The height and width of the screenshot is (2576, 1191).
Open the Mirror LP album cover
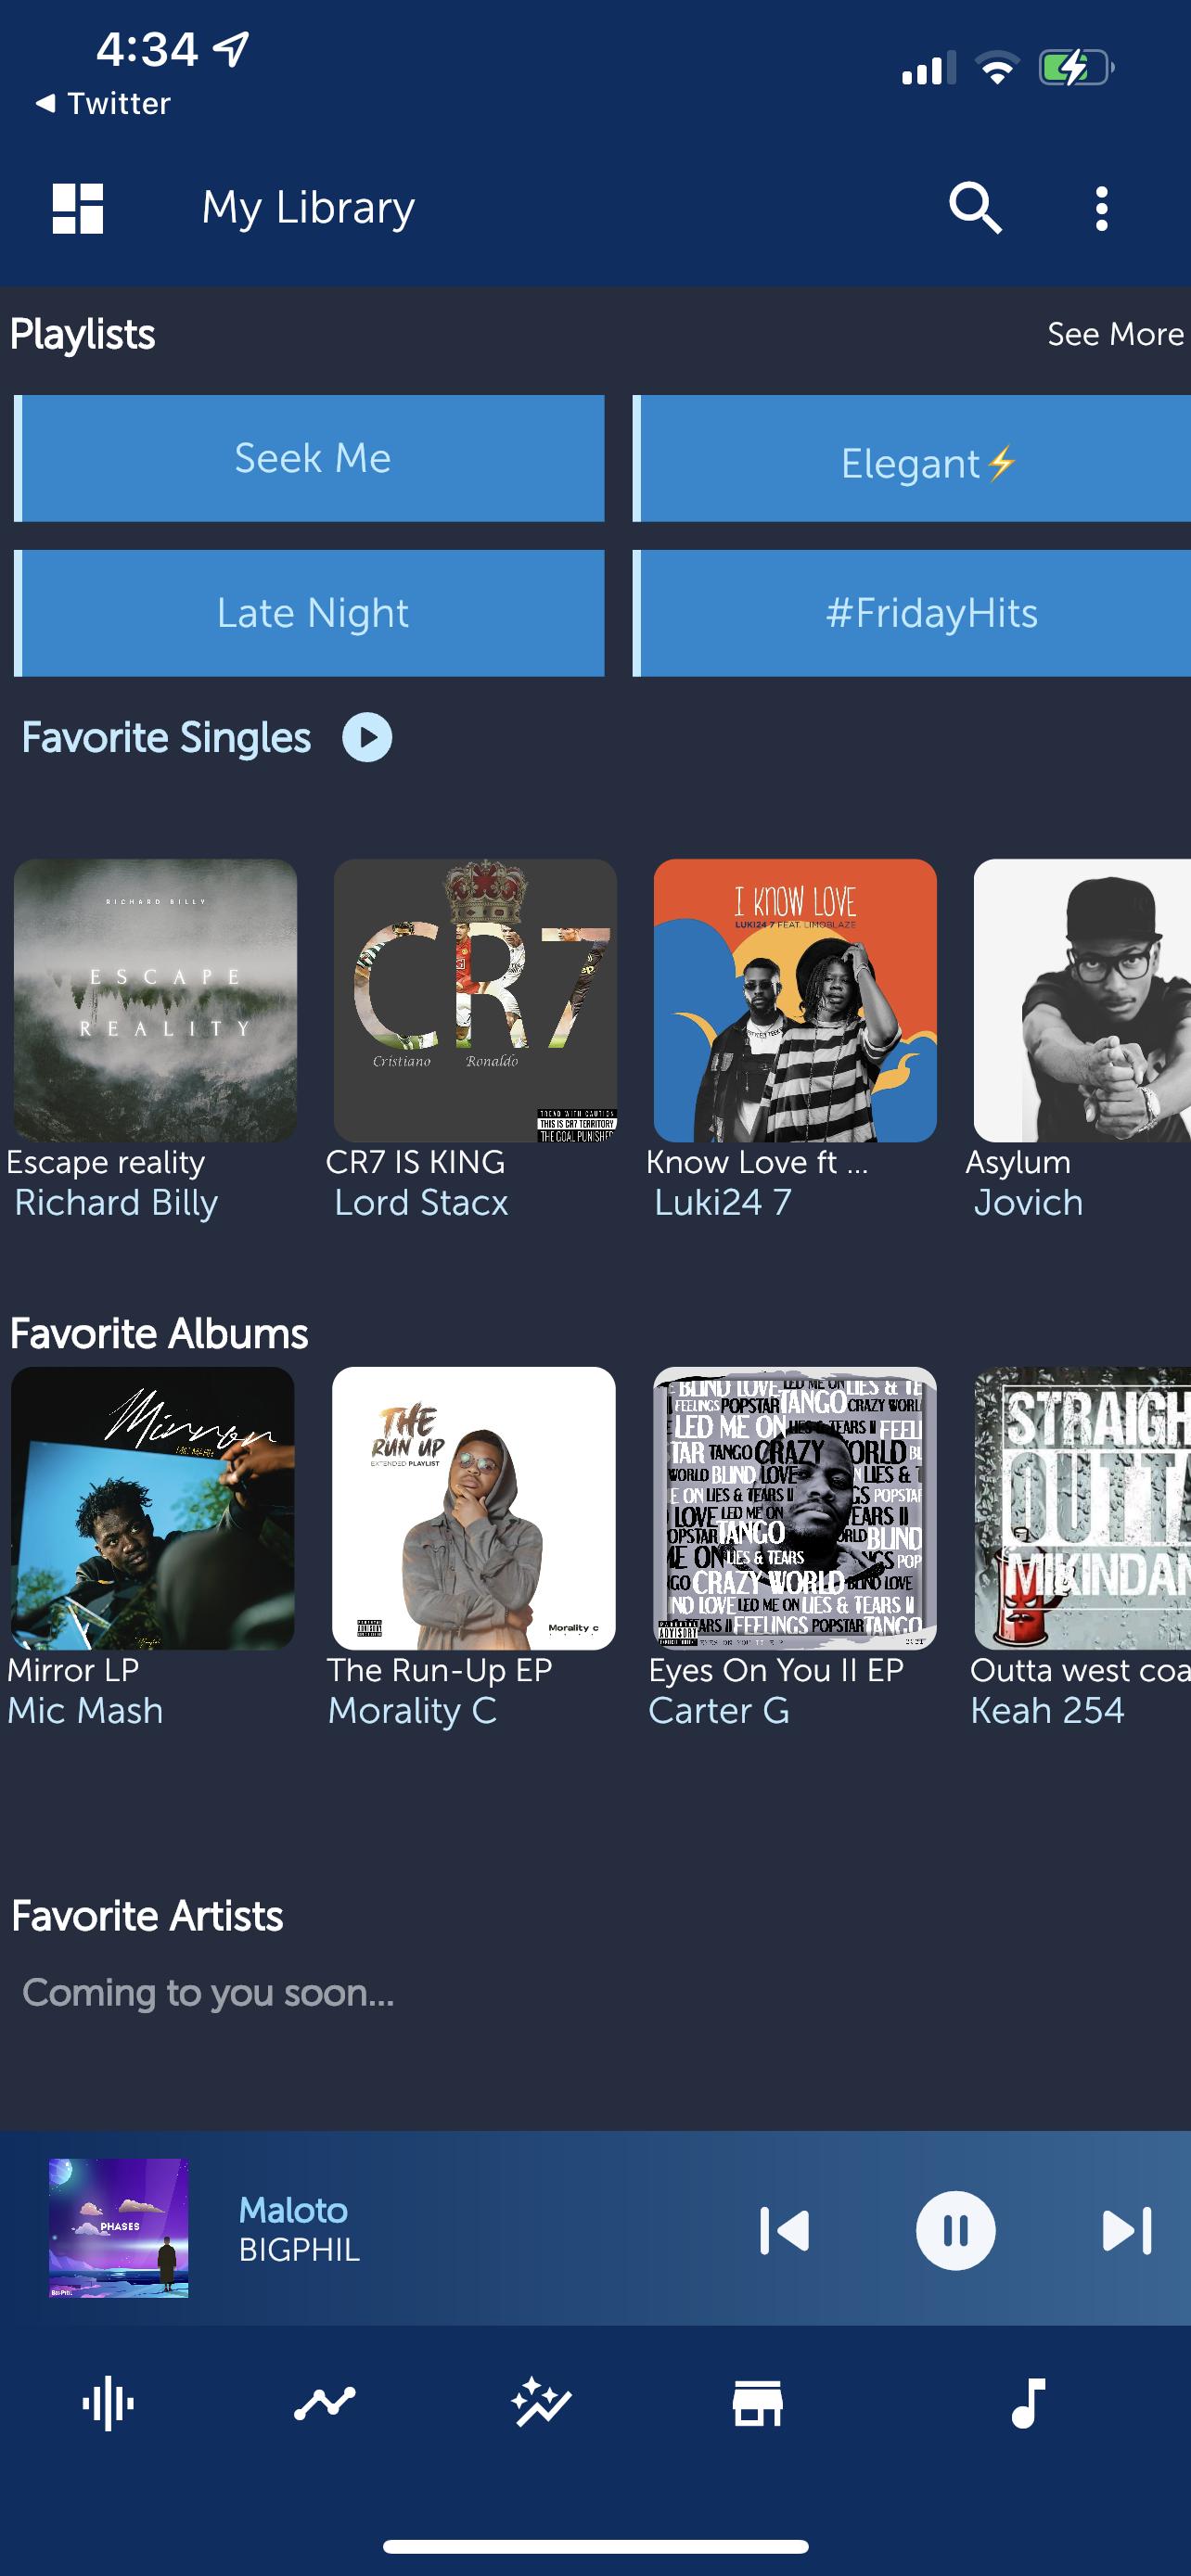[x=152, y=1508]
